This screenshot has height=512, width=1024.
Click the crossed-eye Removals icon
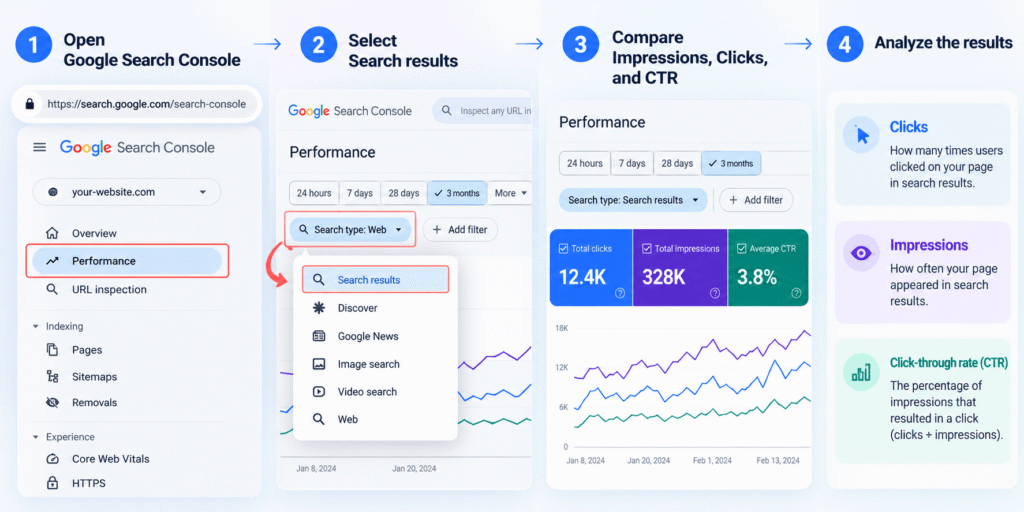(52, 402)
